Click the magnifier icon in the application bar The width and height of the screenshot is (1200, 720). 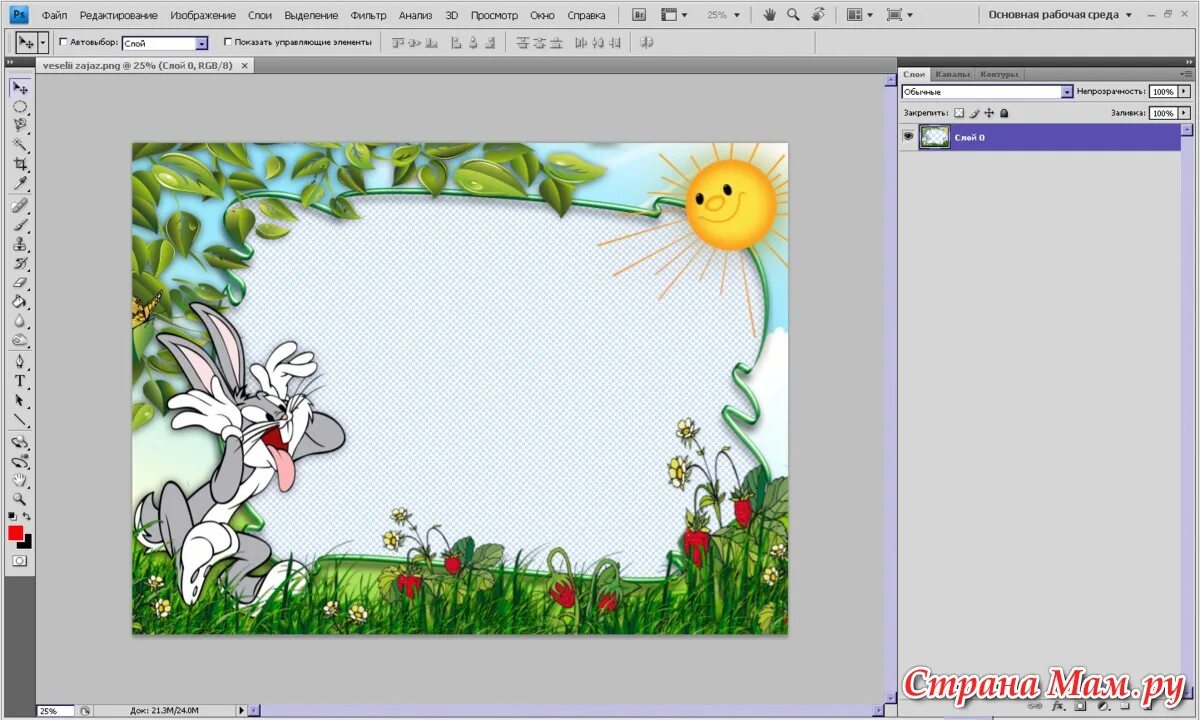tap(794, 15)
